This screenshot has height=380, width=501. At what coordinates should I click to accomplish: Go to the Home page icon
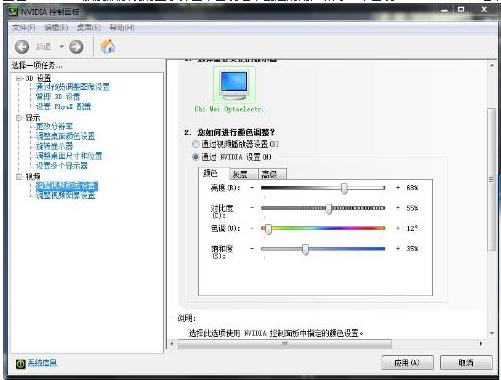(108, 46)
